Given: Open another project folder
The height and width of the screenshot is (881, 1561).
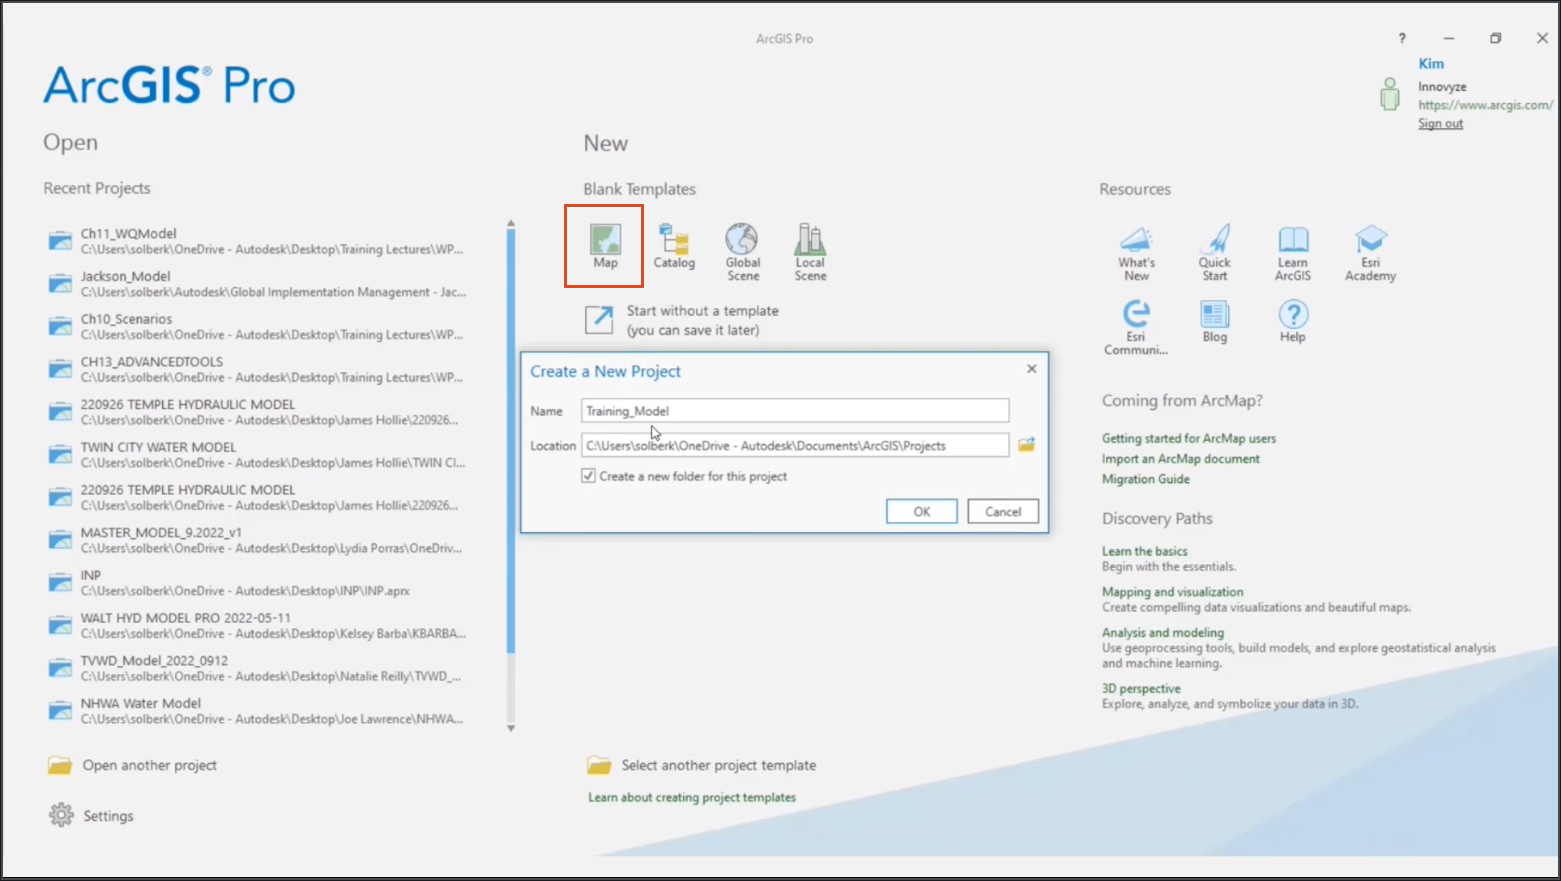Looking at the screenshot, I should point(132,765).
